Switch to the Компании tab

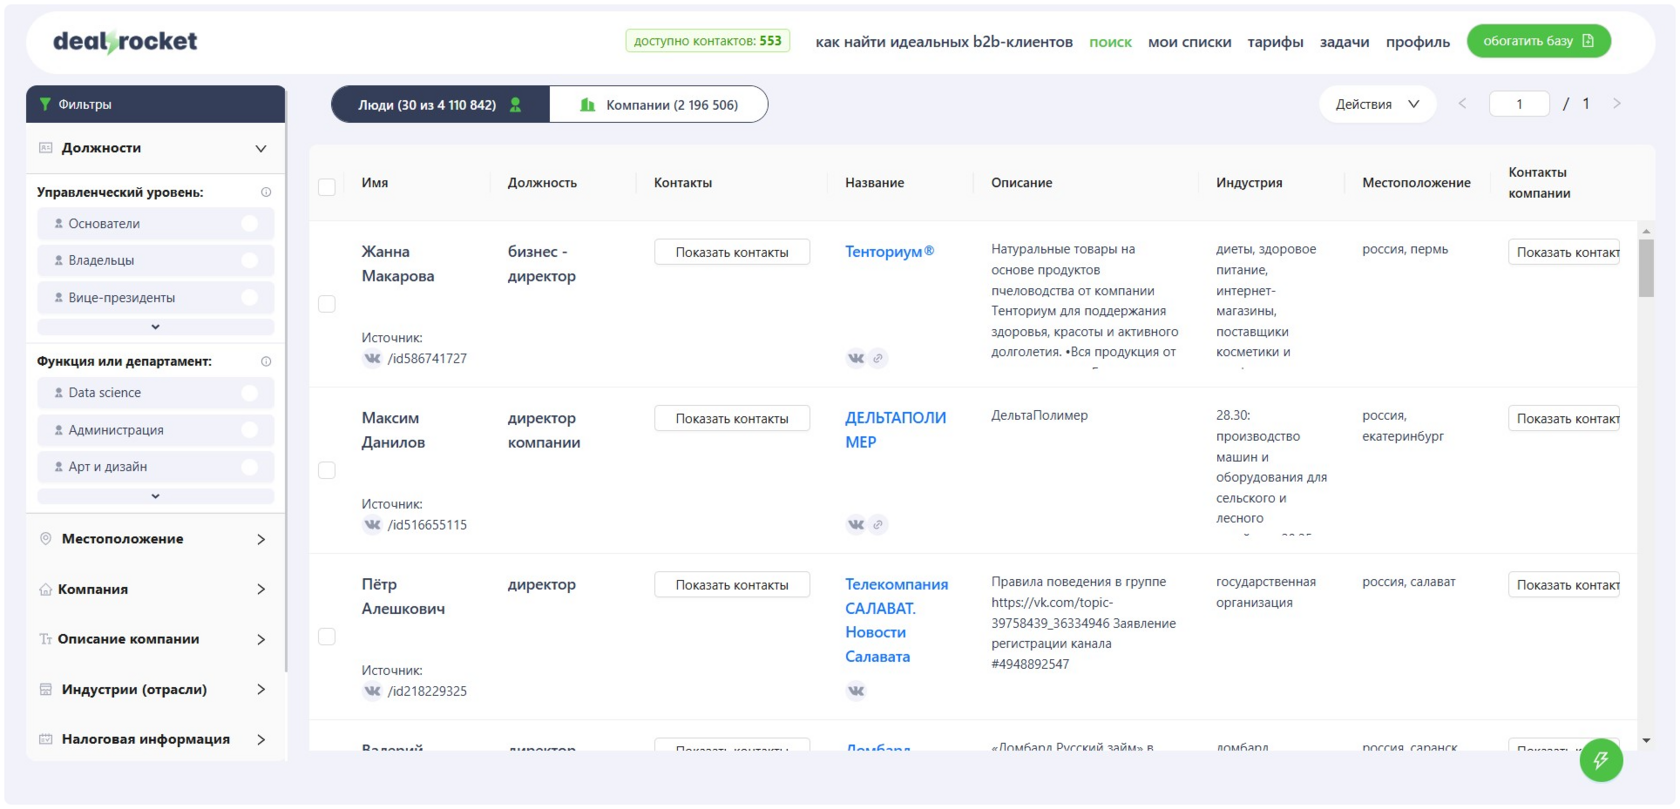pyautogui.click(x=659, y=105)
